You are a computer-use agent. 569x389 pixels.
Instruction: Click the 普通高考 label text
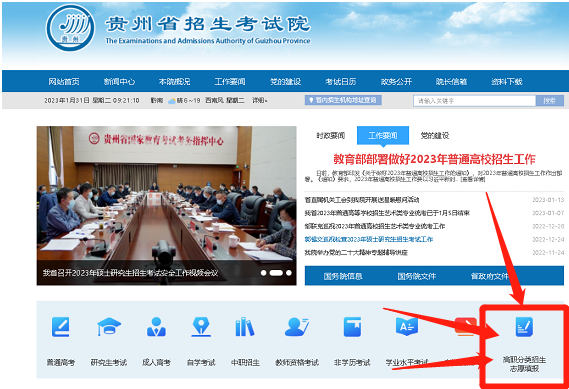pos(61,362)
